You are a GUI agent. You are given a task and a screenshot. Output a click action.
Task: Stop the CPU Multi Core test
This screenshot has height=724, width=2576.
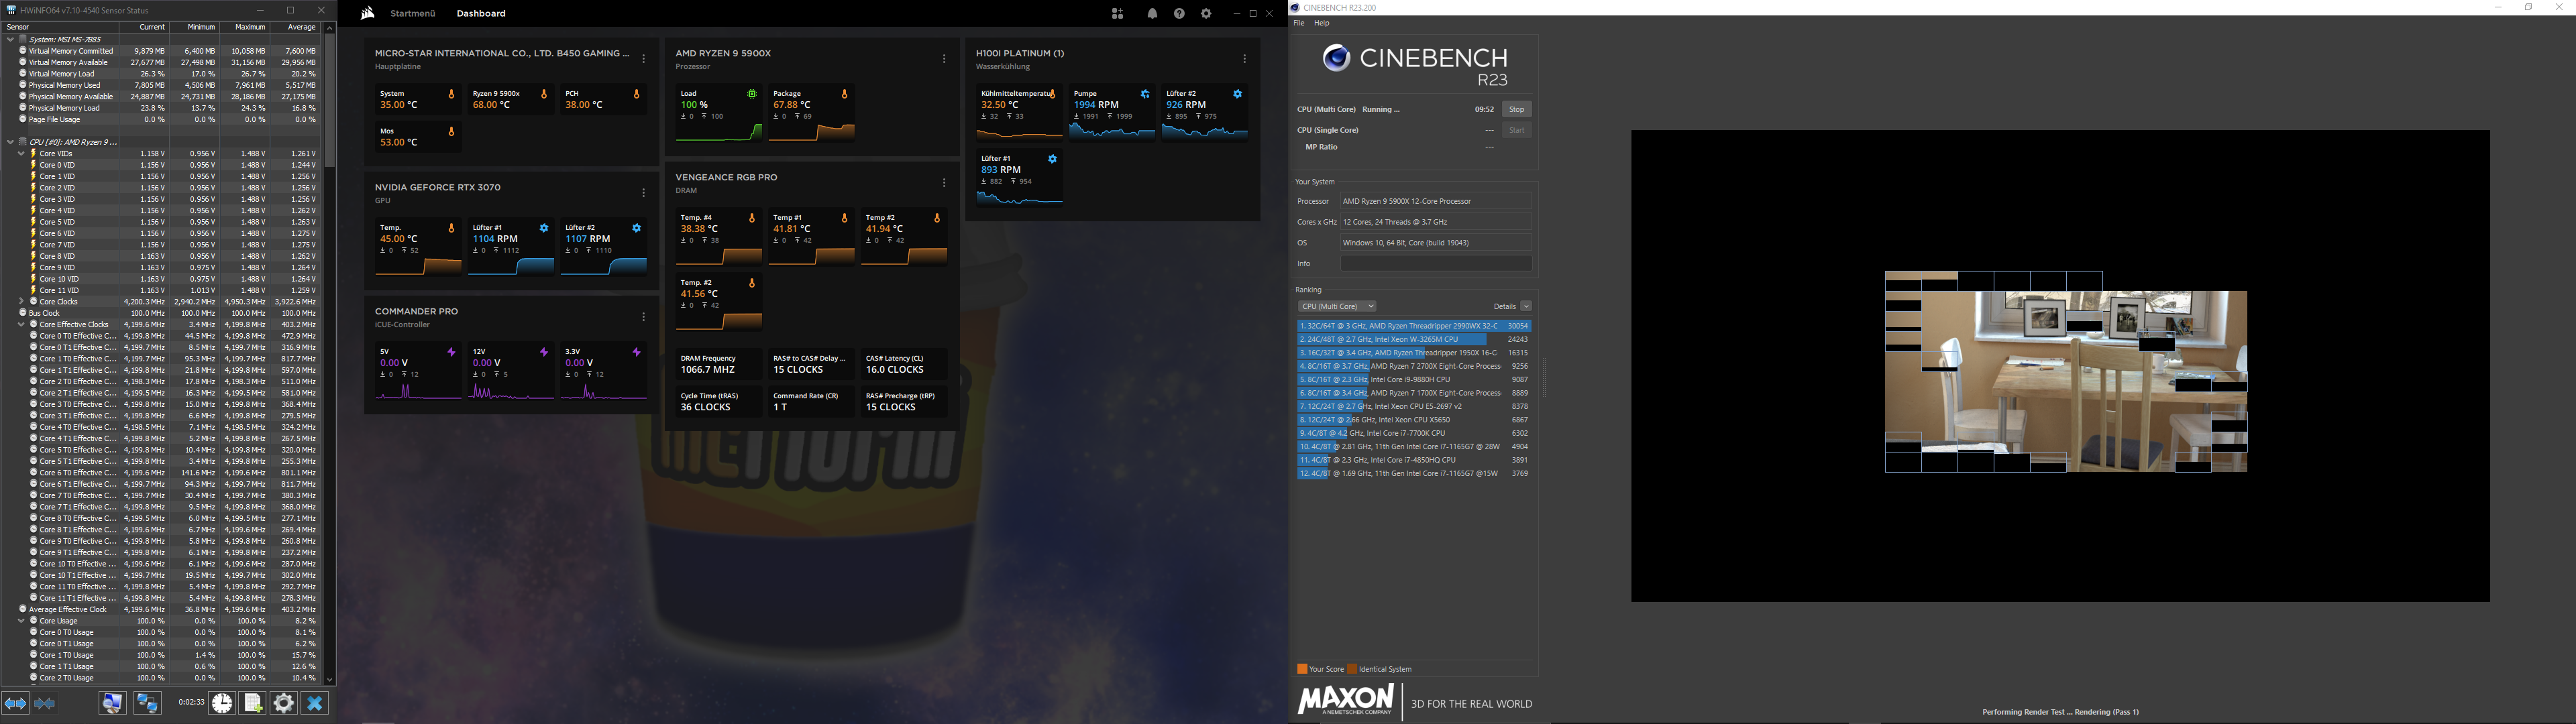click(1516, 109)
